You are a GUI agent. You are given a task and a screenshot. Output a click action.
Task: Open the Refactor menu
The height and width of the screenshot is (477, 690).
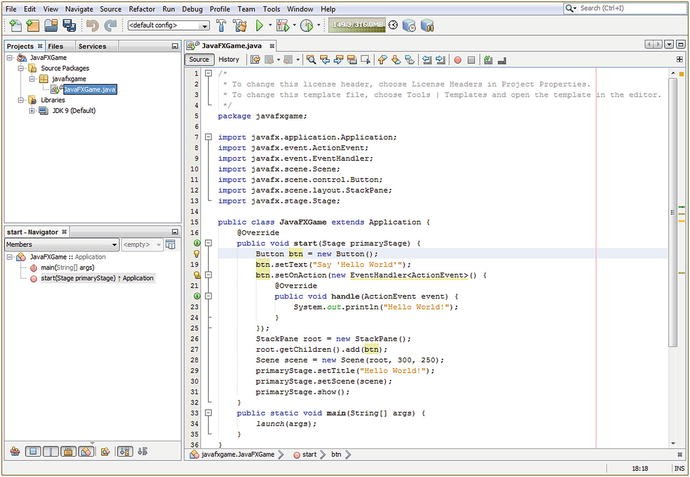[142, 8]
